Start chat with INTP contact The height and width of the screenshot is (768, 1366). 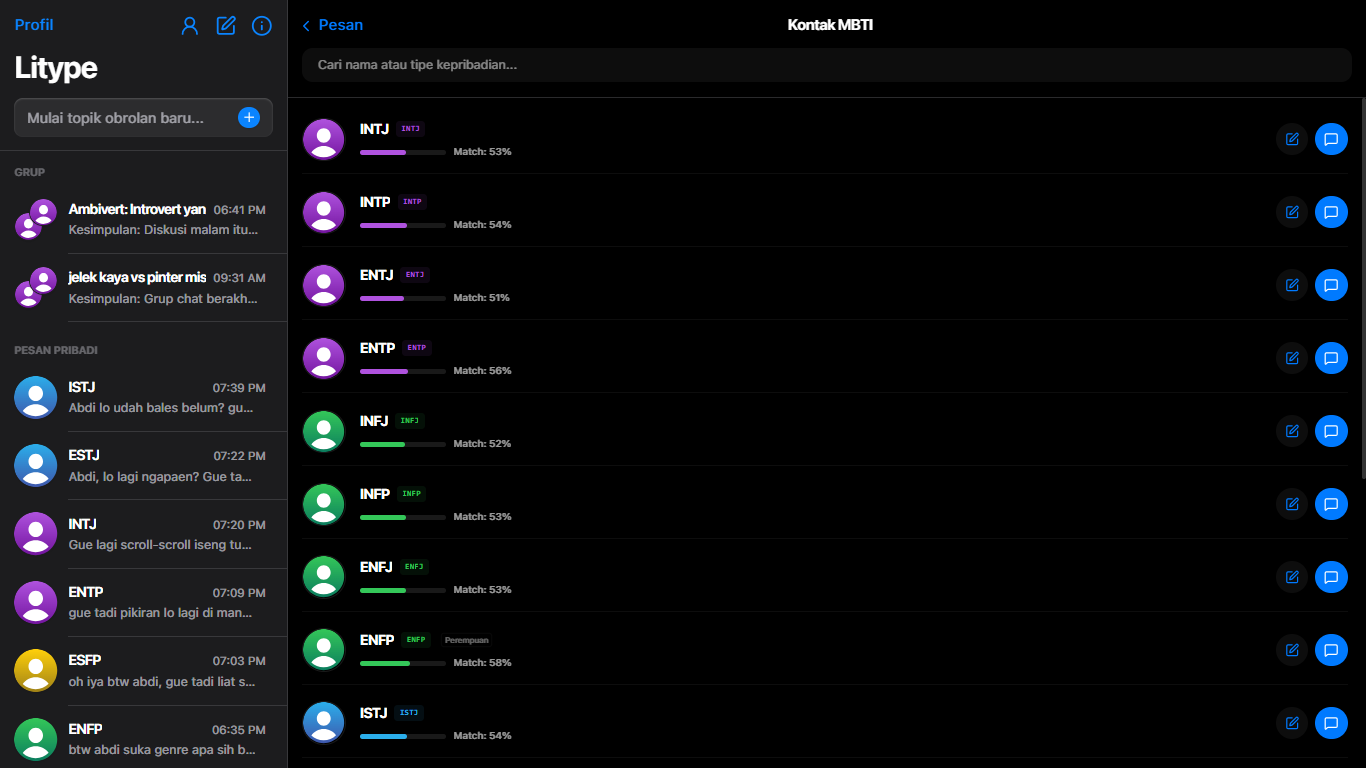pos(1331,212)
